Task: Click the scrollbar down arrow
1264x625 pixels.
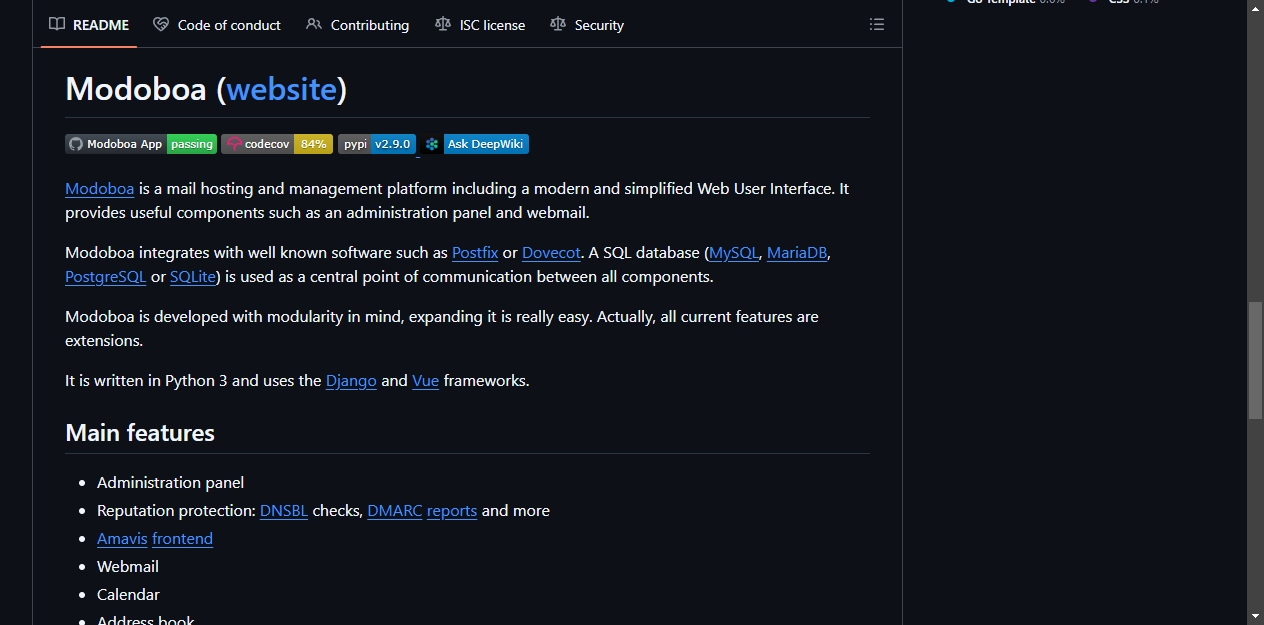Action: pyautogui.click(x=1255, y=616)
